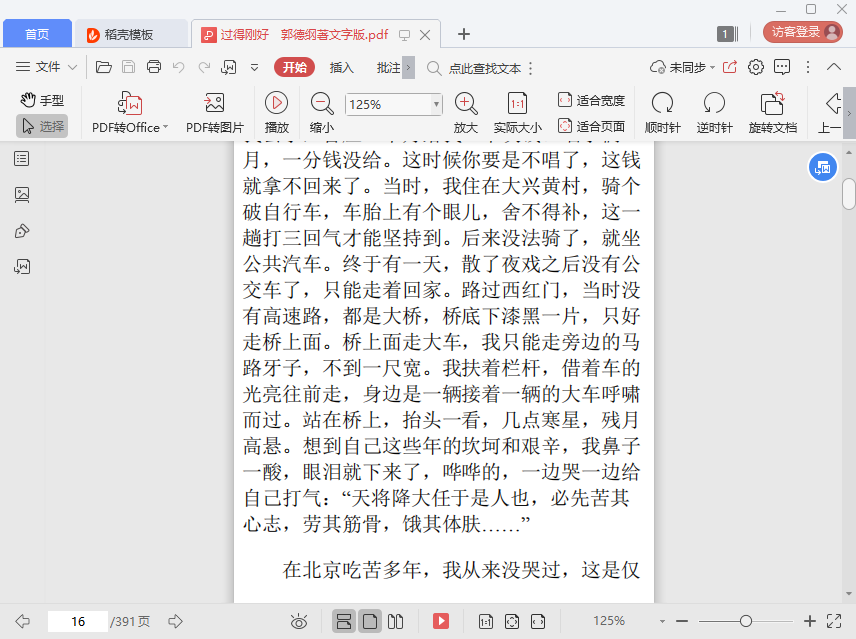This screenshot has width=856, height=639.
Task: Click the vertical scrollbar thumb
Action: tap(848, 194)
